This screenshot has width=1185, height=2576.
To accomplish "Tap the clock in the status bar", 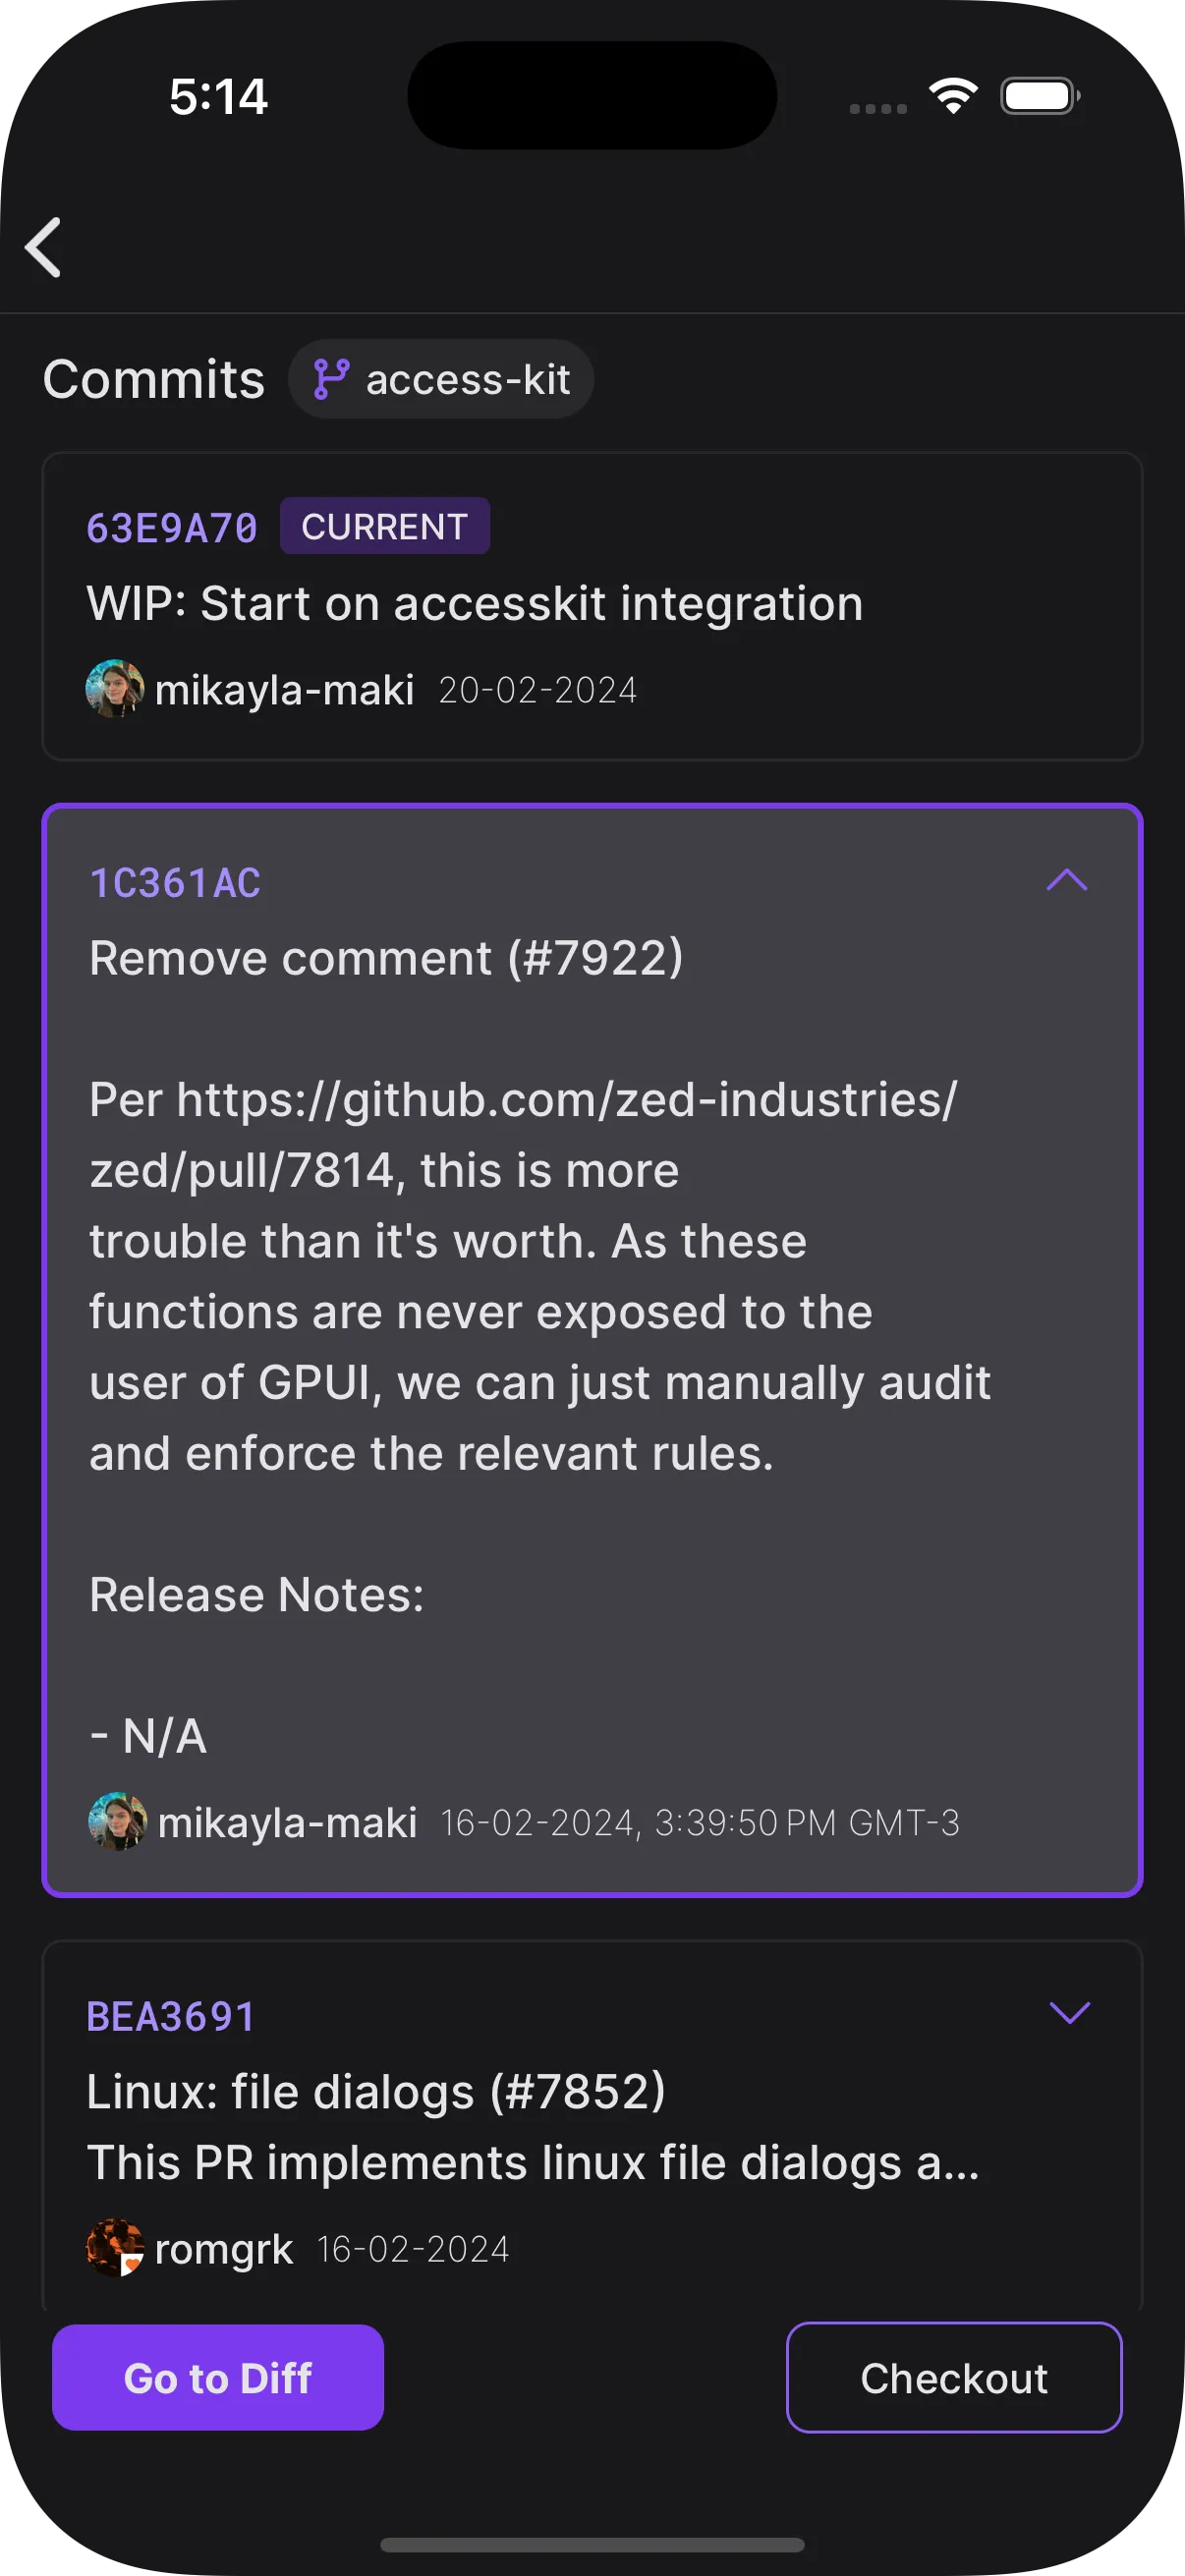I will [x=219, y=96].
